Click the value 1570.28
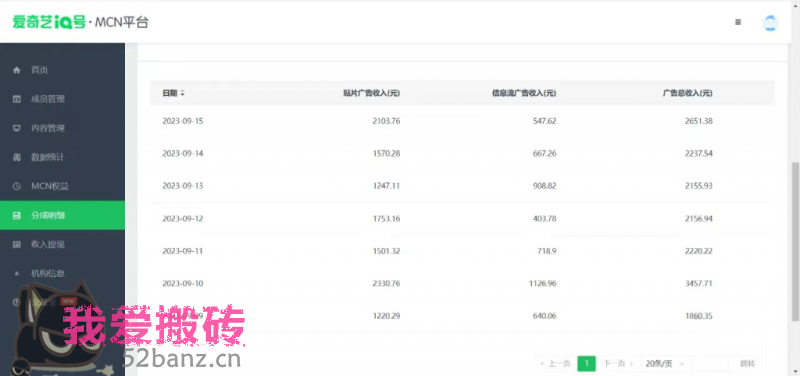The image size is (800, 376). click(386, 154)
